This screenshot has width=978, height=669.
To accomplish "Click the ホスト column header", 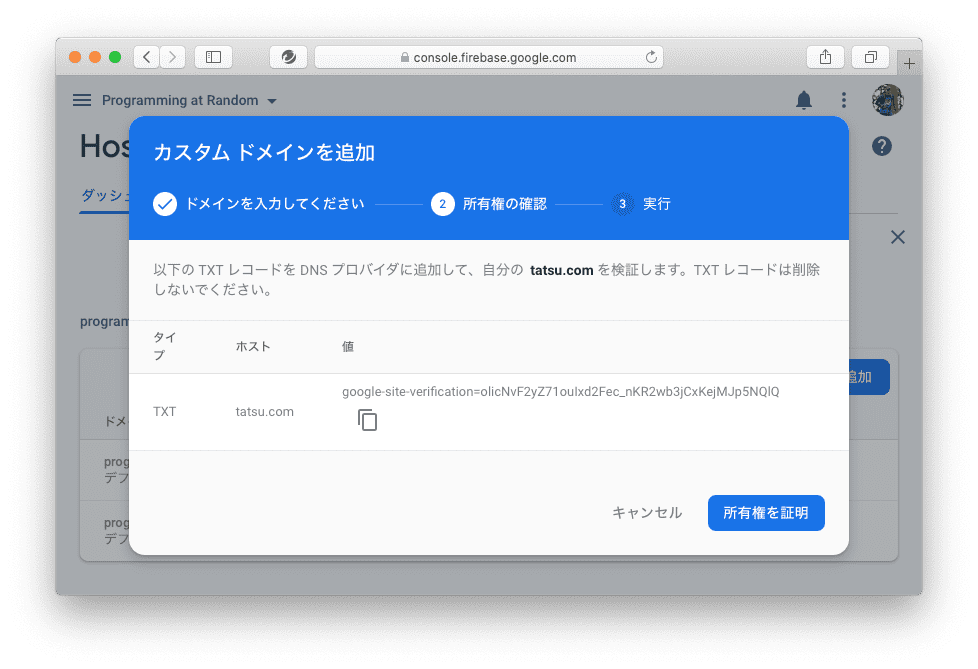I will coord(253,347).
